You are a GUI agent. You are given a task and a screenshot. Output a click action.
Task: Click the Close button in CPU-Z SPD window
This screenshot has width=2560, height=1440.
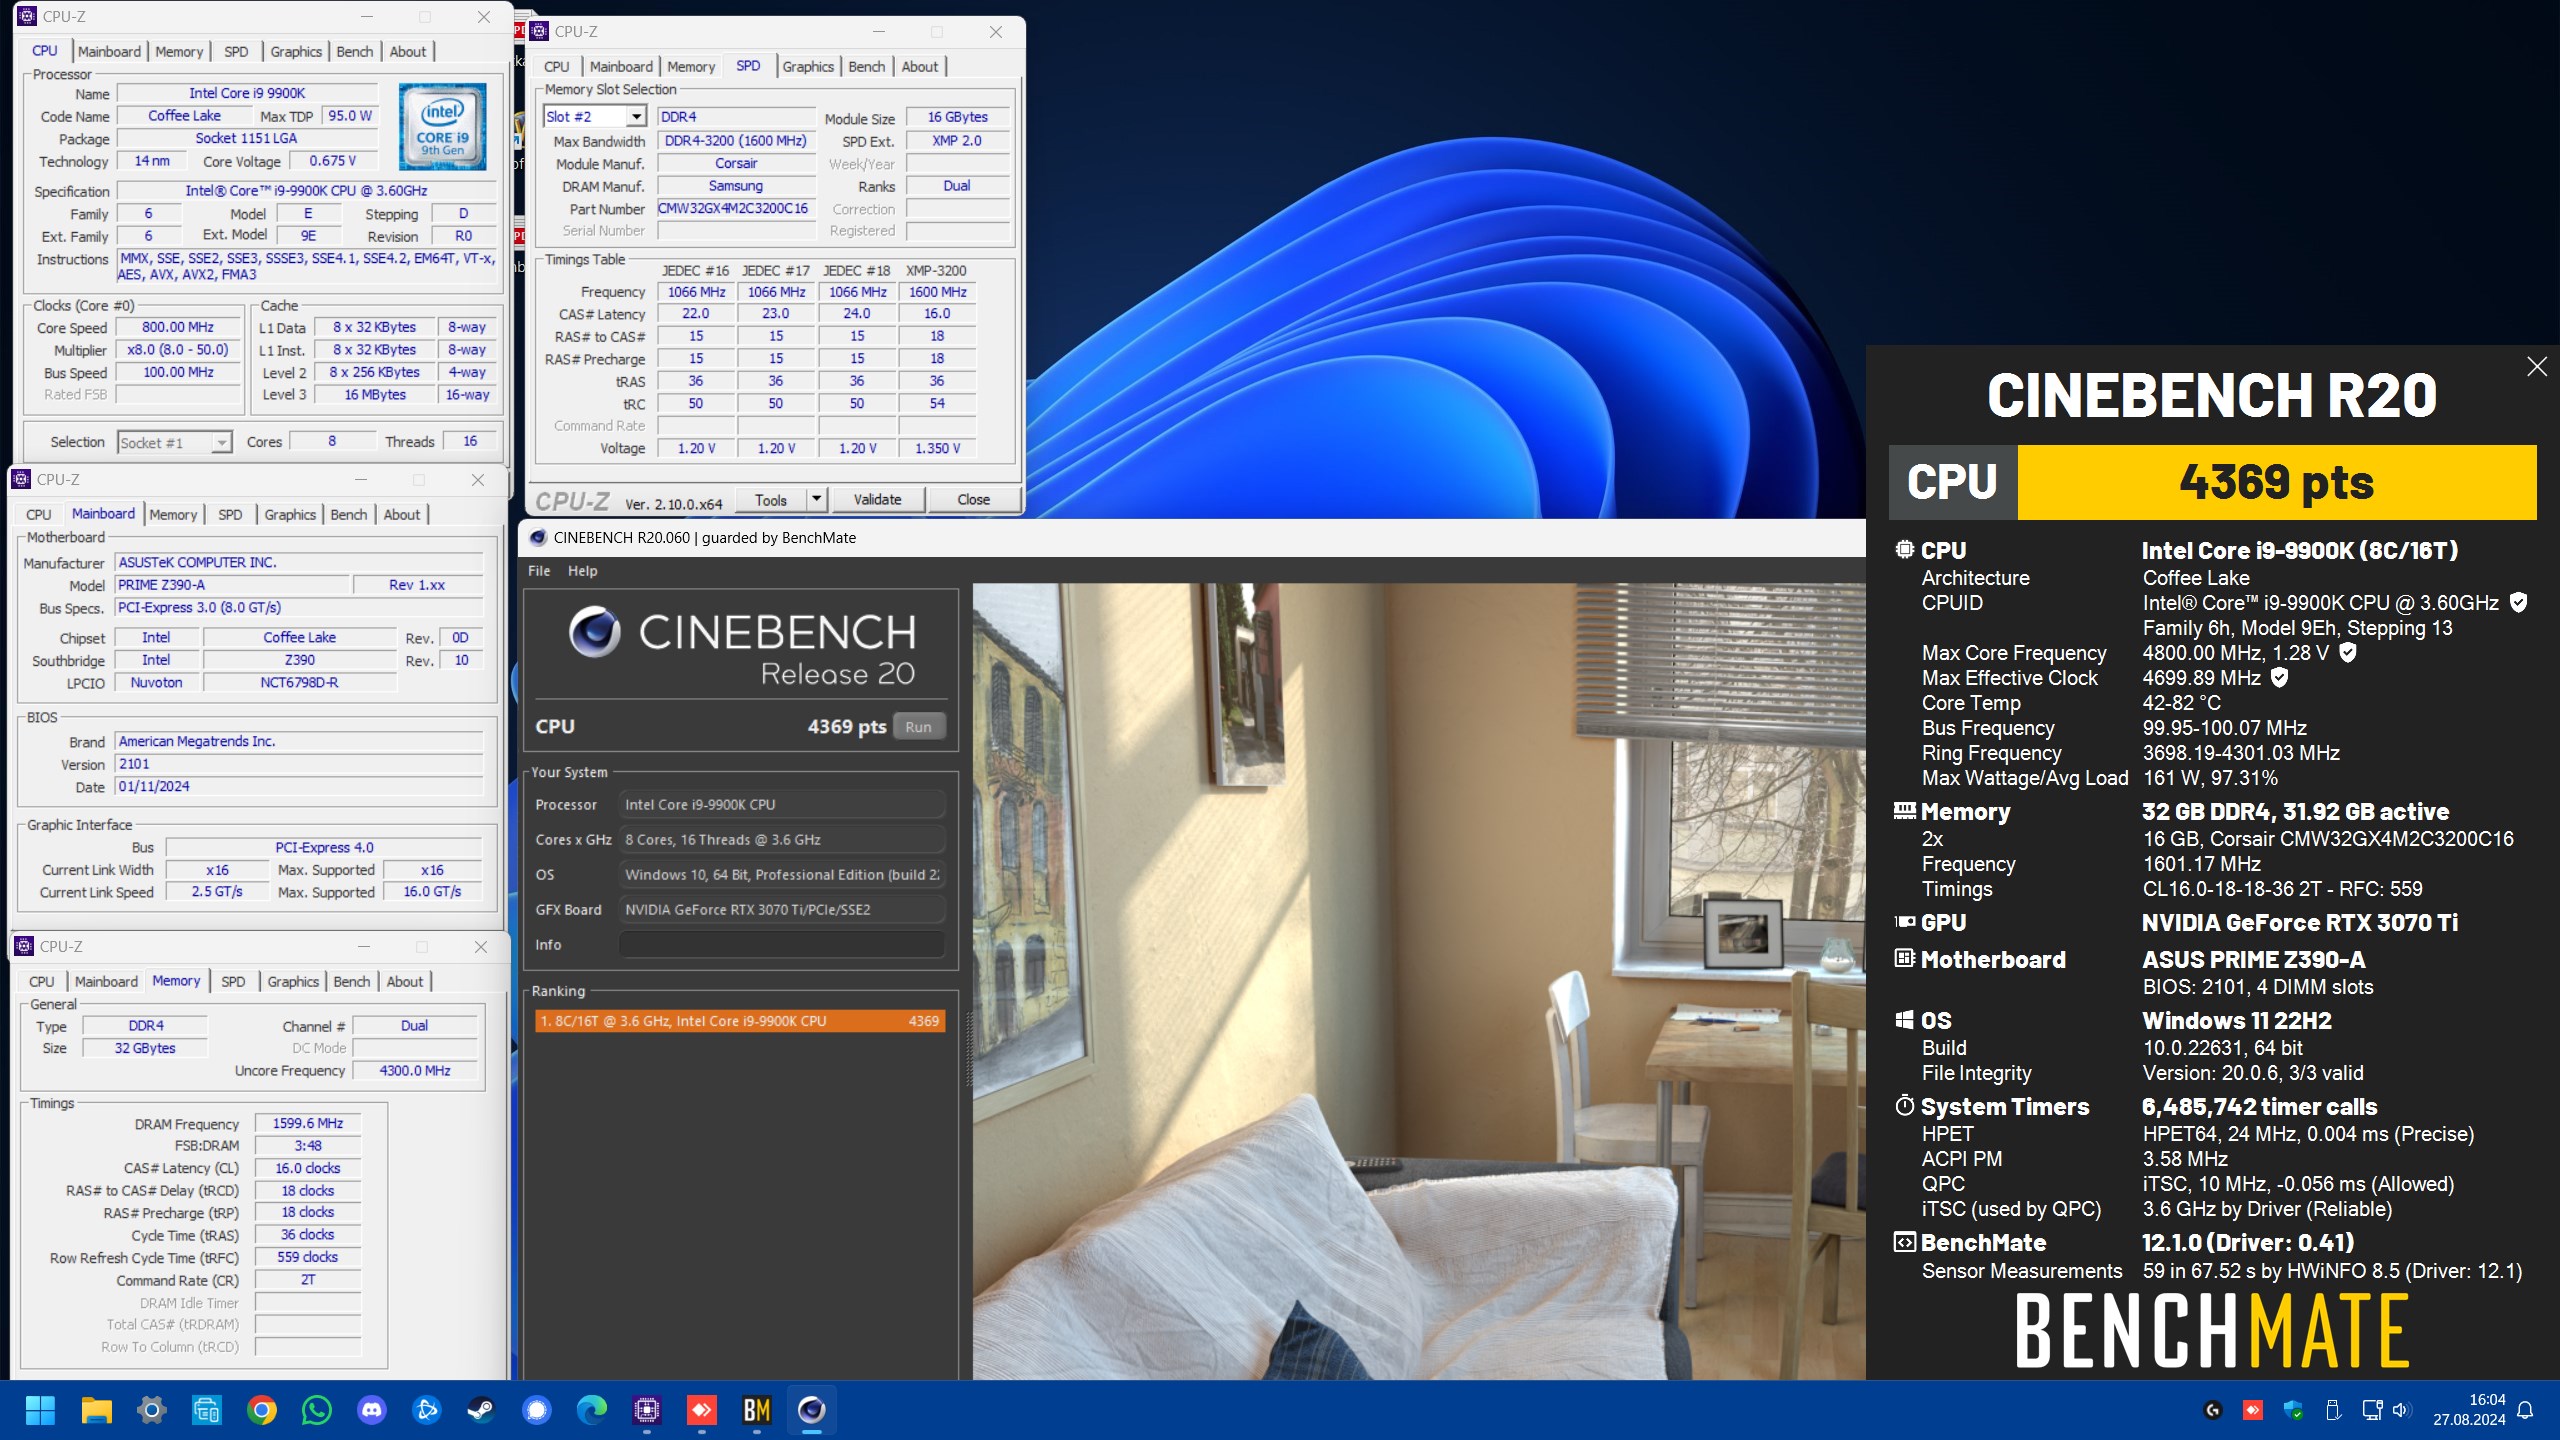point(973,499)
